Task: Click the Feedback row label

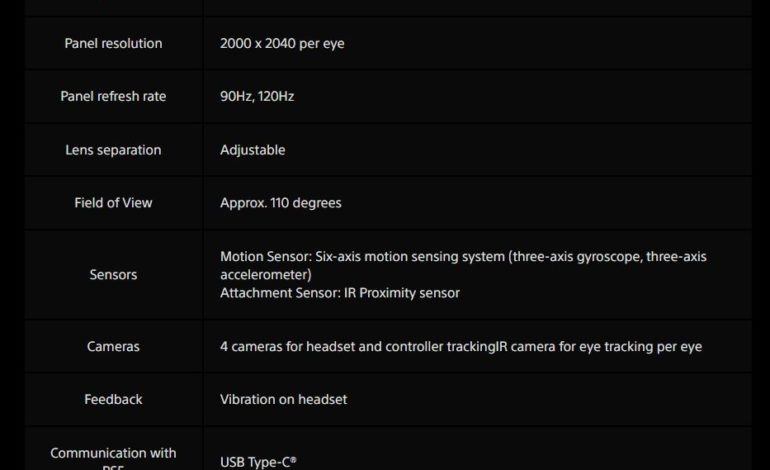Action: pos(113,399)
